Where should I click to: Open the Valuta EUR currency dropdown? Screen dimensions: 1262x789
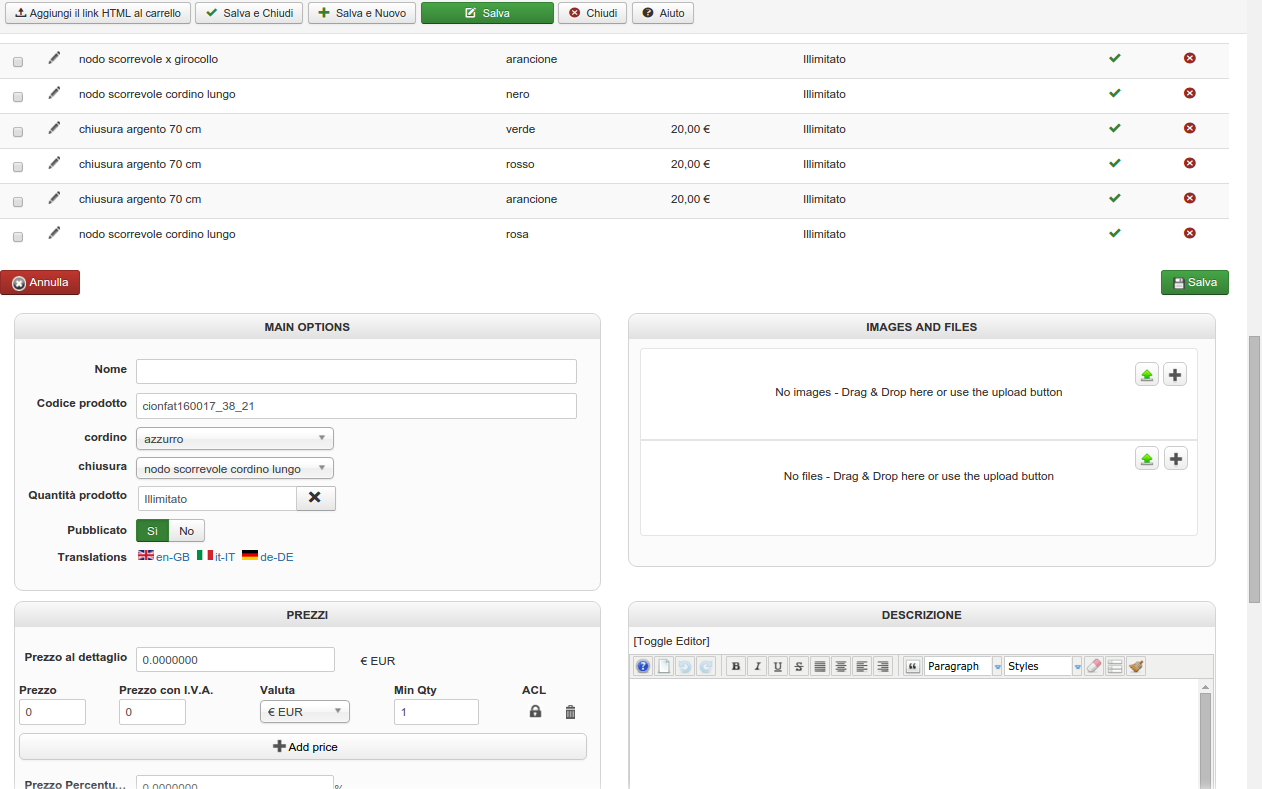[305, 712]
